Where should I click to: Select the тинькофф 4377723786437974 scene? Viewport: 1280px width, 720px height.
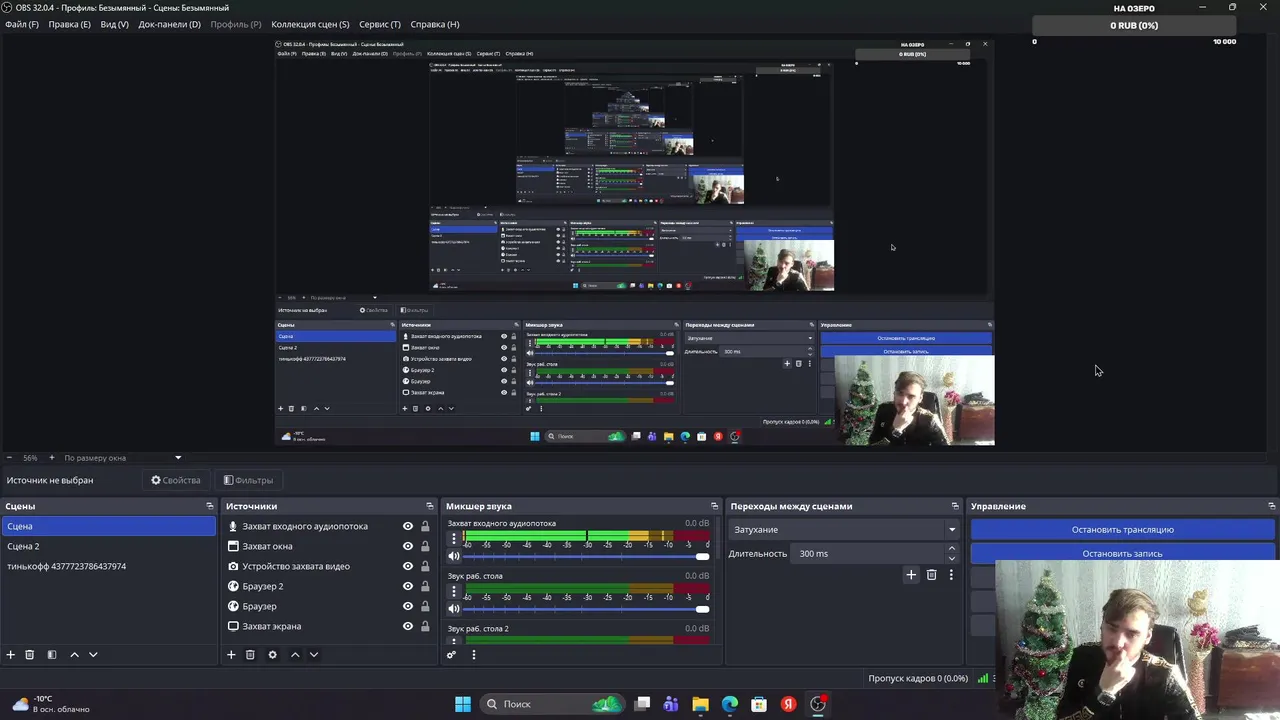click(108, 566)
